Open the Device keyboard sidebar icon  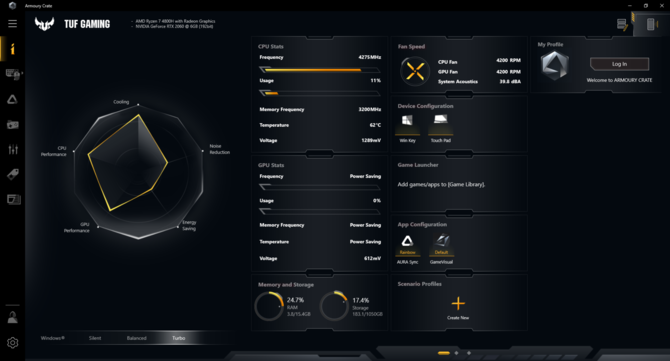(x=13, y=74)
